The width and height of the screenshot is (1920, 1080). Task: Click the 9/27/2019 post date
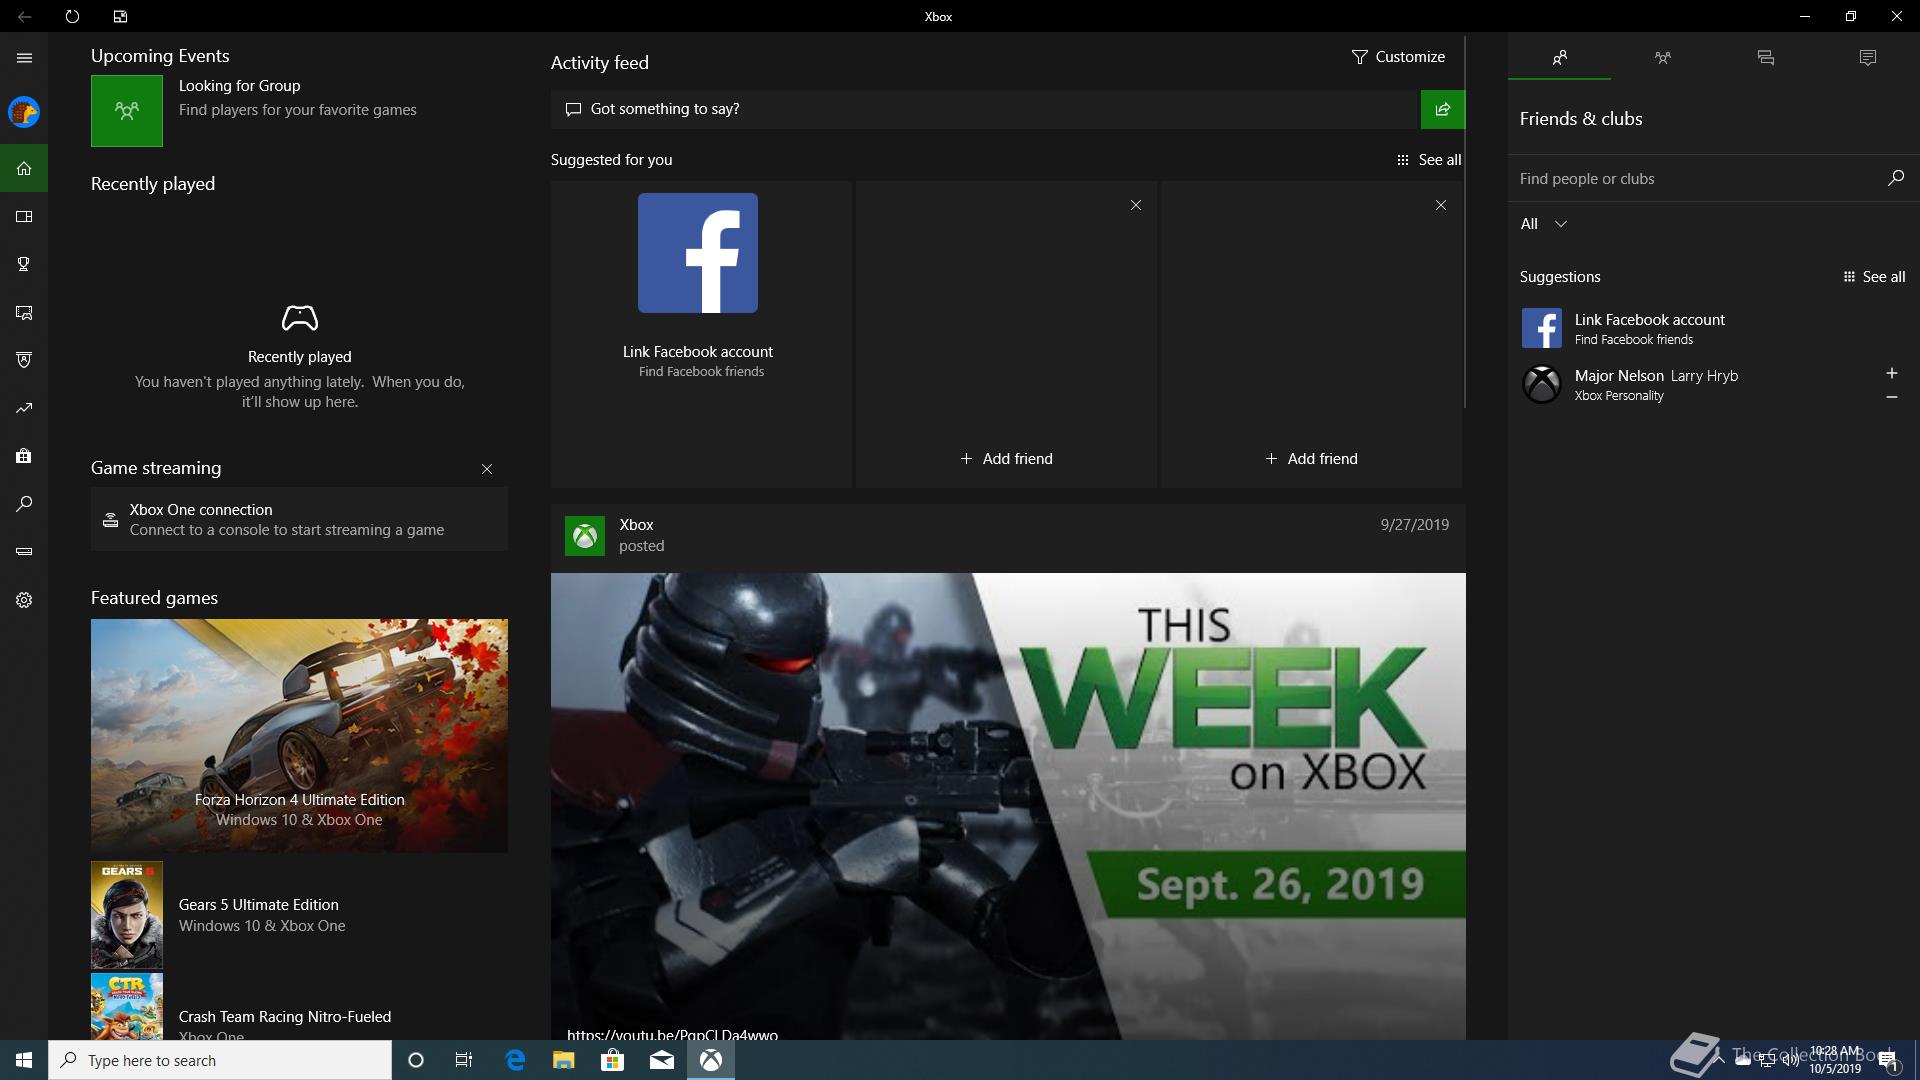coord(1414,525)
